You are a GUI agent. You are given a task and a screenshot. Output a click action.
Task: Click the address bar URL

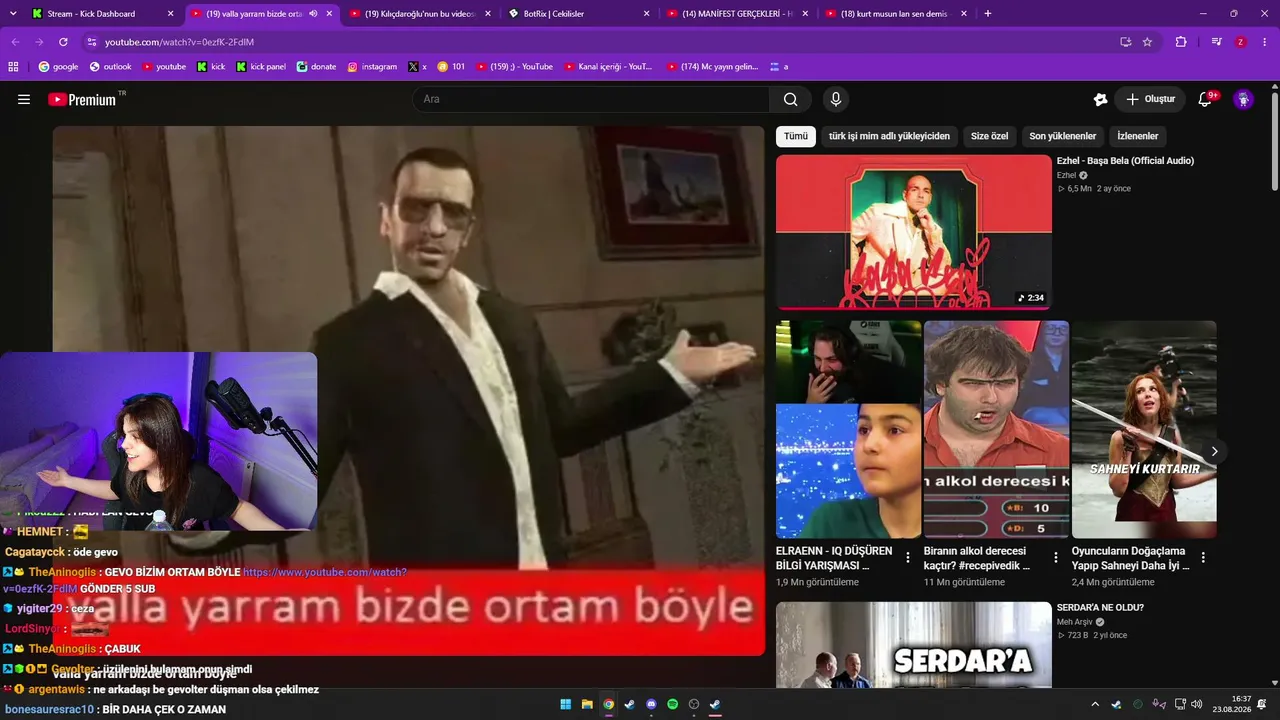point(179,42)
